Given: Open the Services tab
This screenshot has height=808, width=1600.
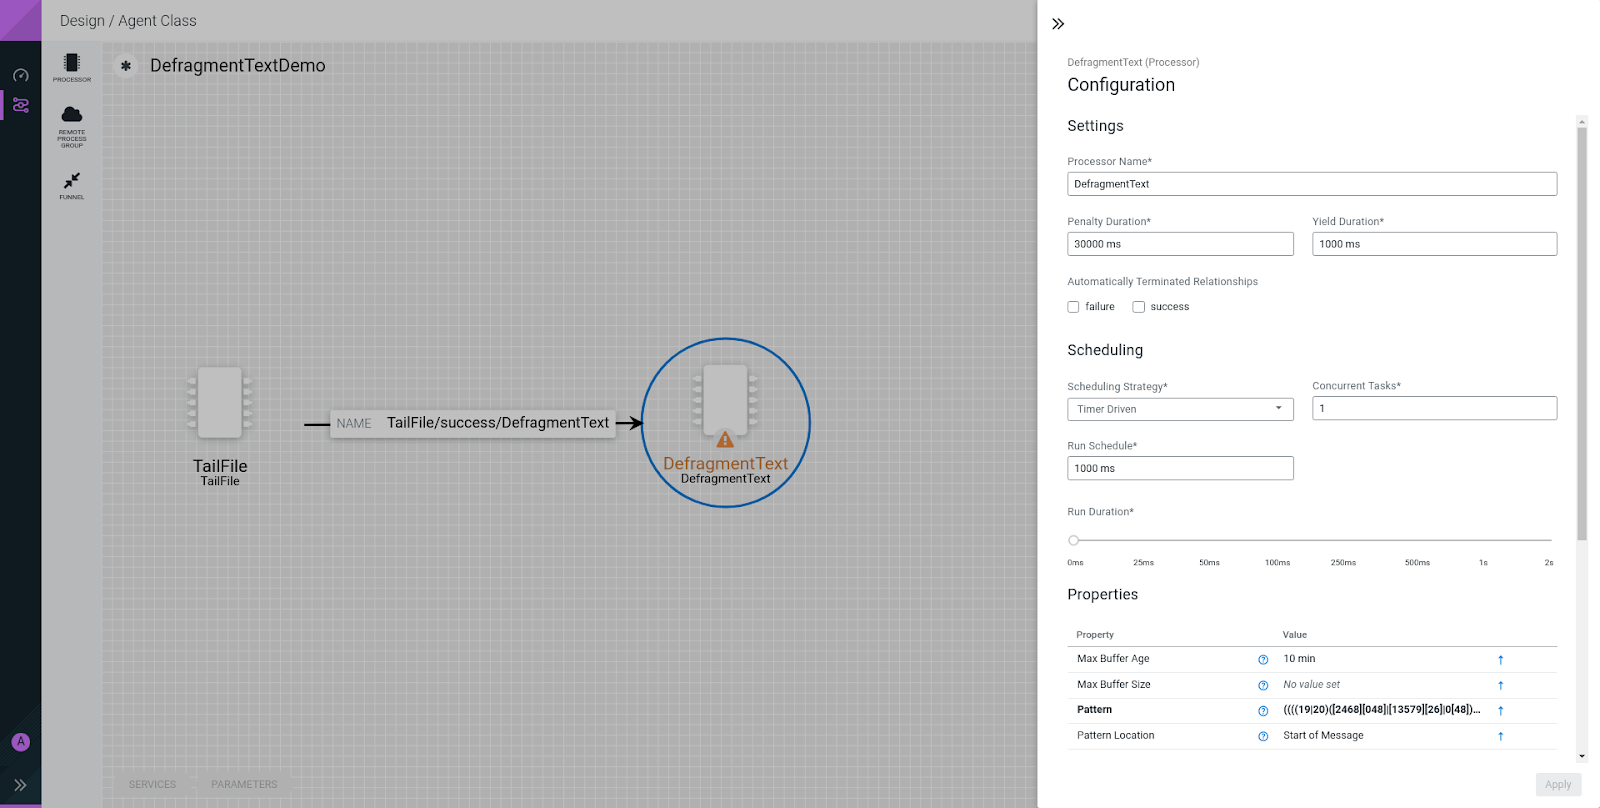Looking at the screenshot, I should point(152,784).
